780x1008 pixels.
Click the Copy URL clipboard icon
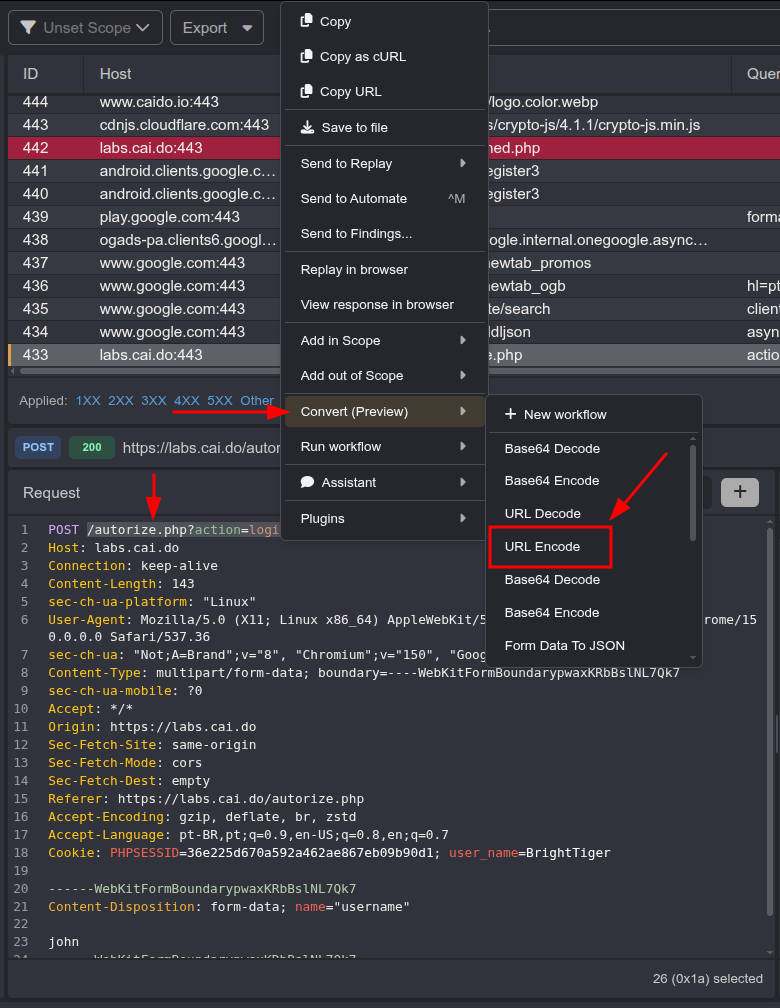[x=307, y=91]
